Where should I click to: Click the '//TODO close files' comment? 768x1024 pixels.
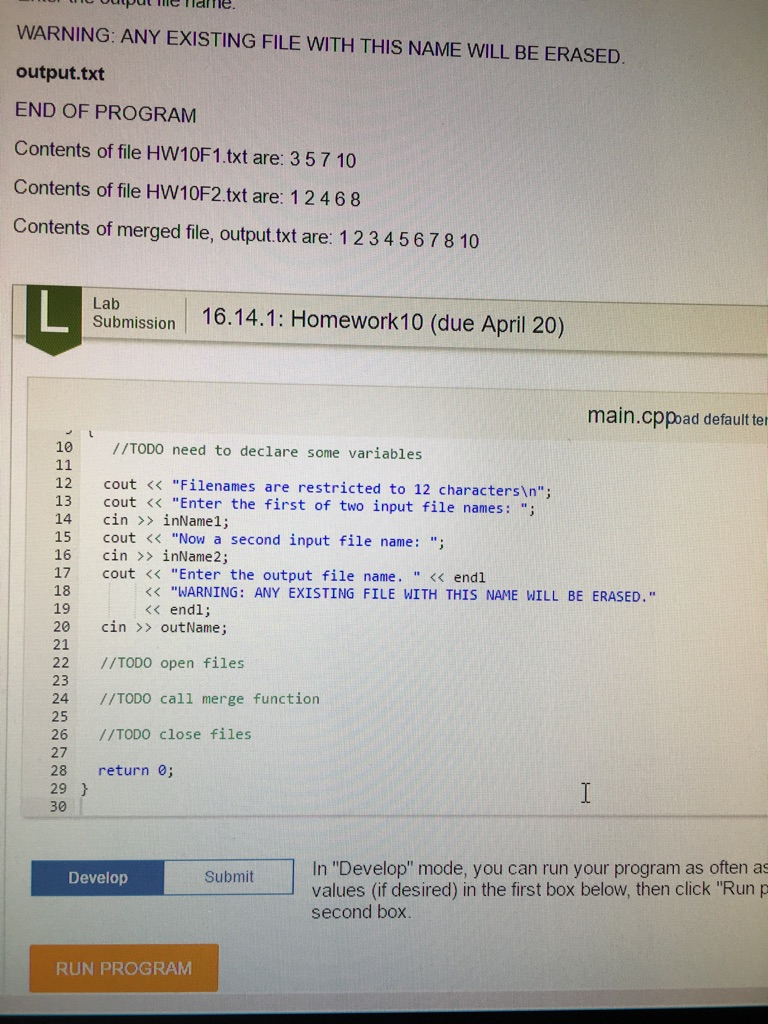(175, 734)
